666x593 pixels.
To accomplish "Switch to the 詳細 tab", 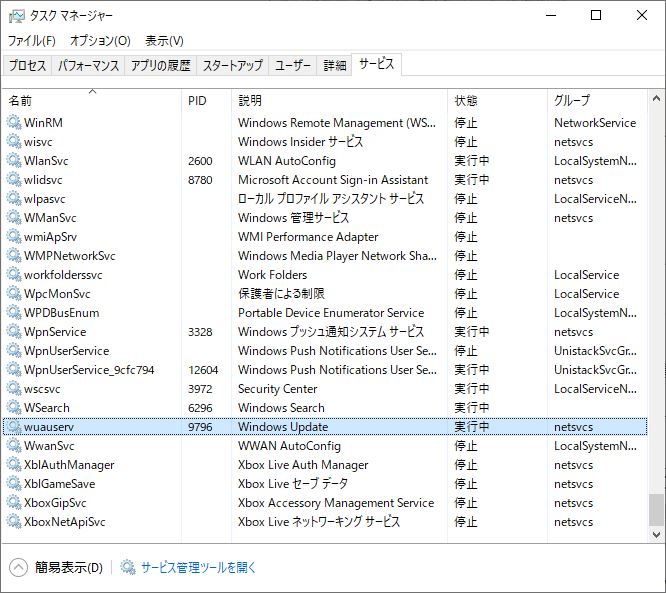I will pyautogui.click(x=335, y=65).
